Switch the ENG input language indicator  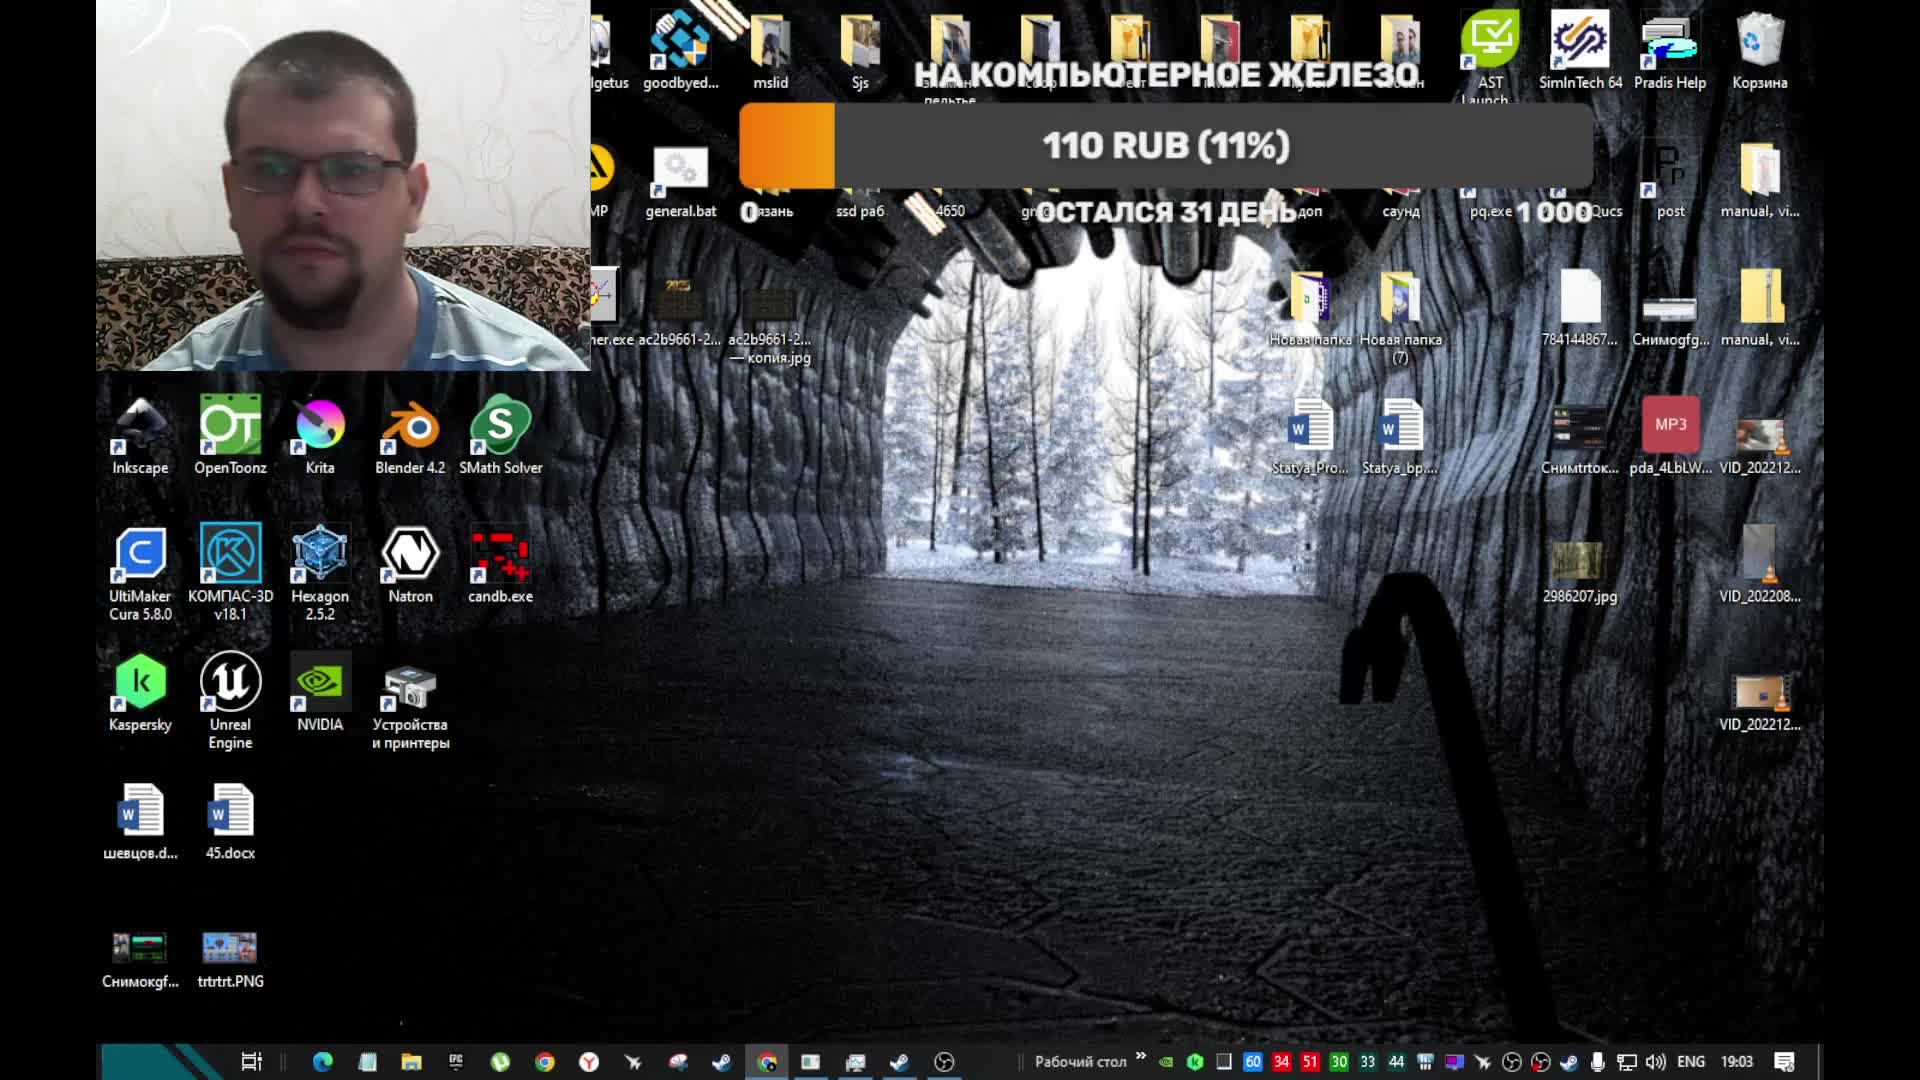pyautogui.click(x=1690, y=1062)
